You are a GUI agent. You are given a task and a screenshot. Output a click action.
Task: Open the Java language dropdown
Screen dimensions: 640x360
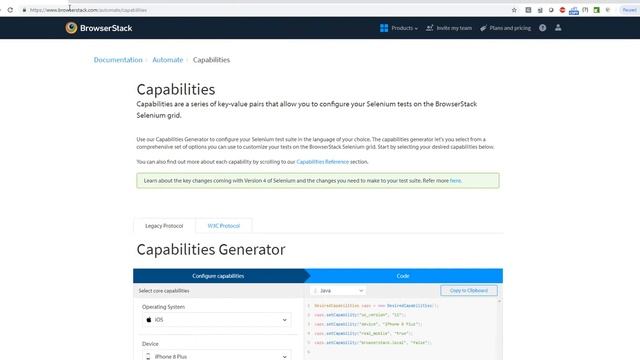(x=338, y=291)
